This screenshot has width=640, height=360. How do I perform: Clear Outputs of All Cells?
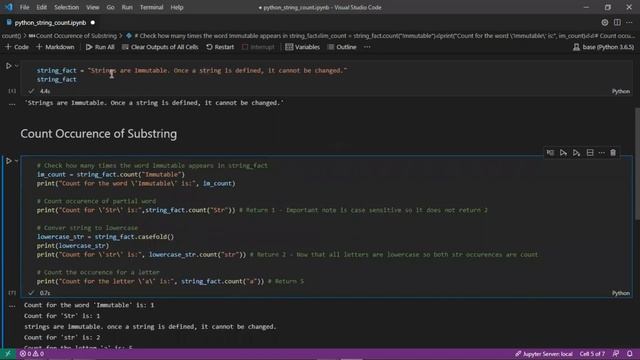pos(160,47)
